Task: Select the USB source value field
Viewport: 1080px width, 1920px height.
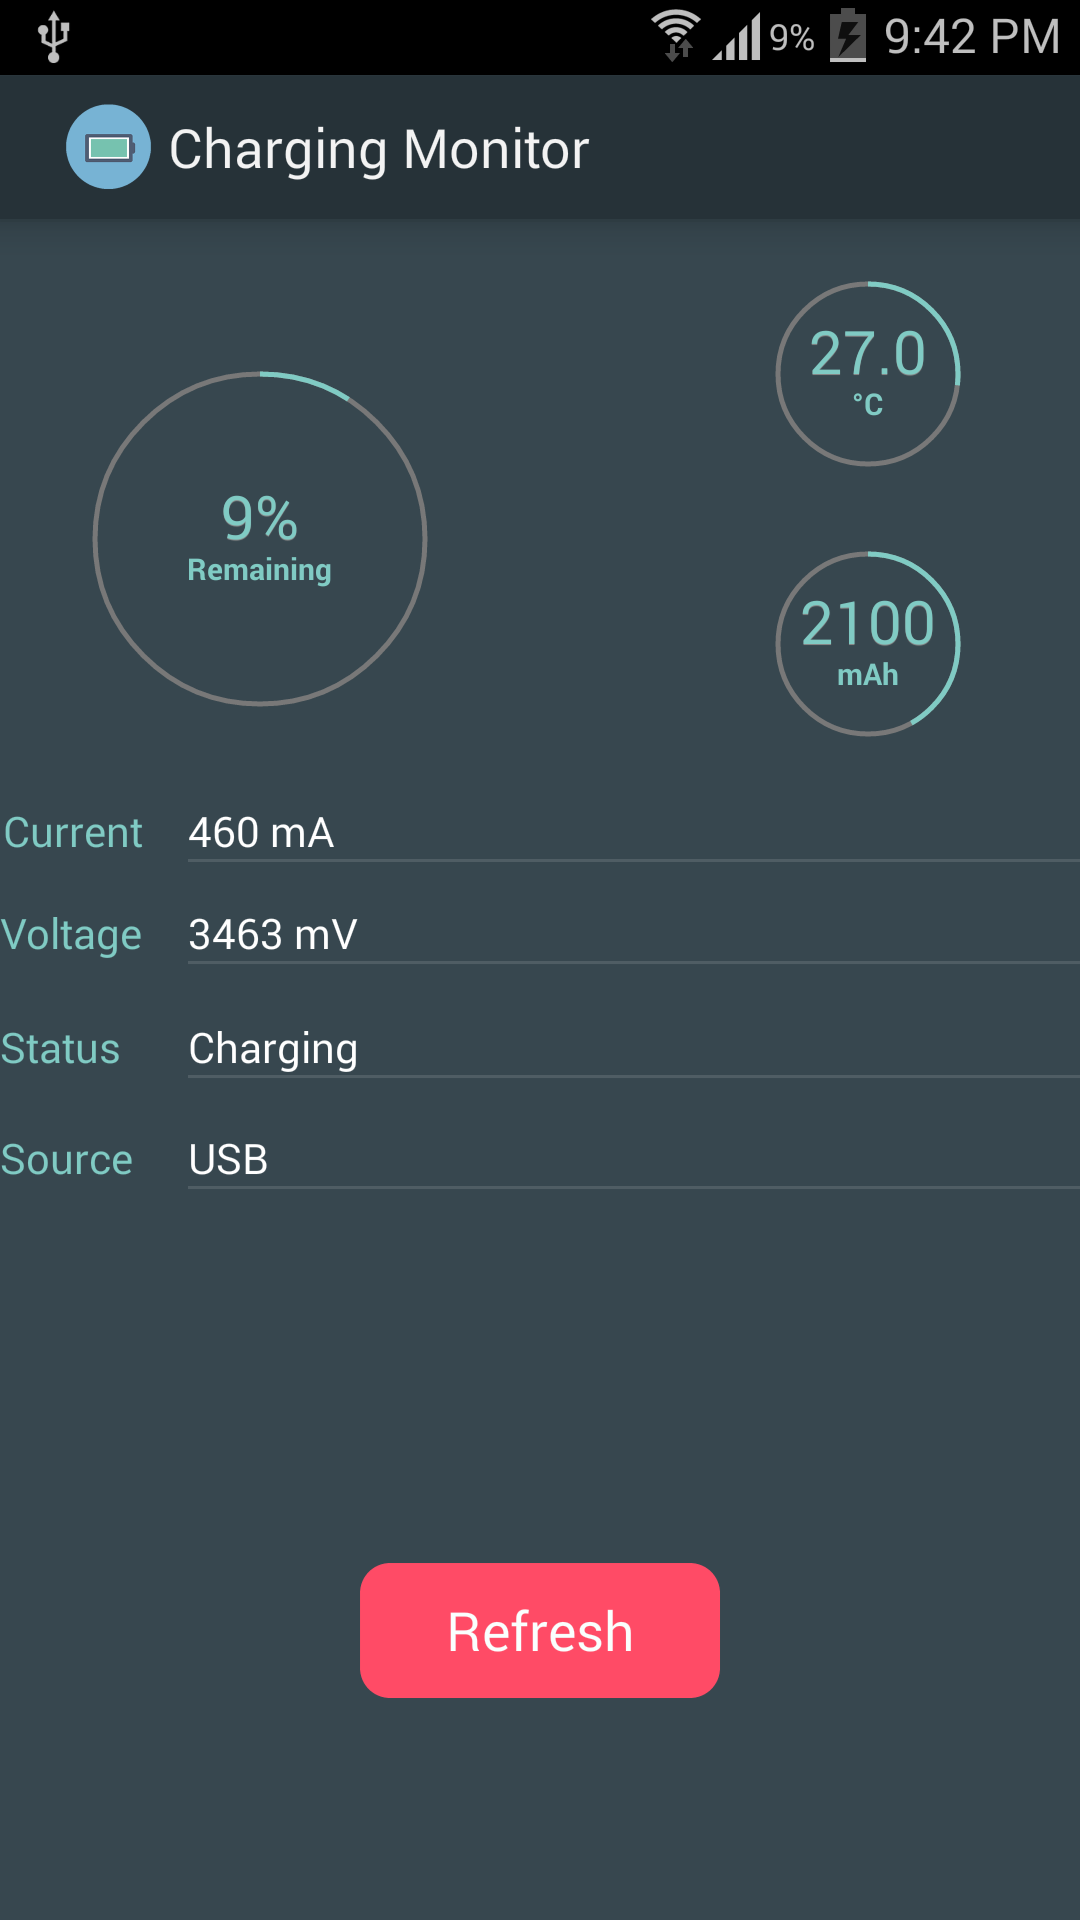Action: click(x=634, y=1160)
